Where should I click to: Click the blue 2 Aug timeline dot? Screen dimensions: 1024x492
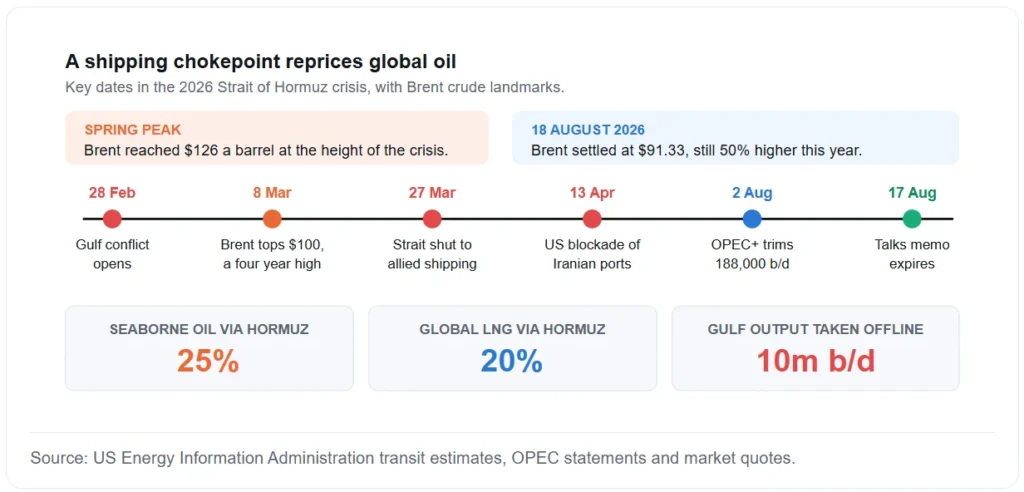[752, 219]
